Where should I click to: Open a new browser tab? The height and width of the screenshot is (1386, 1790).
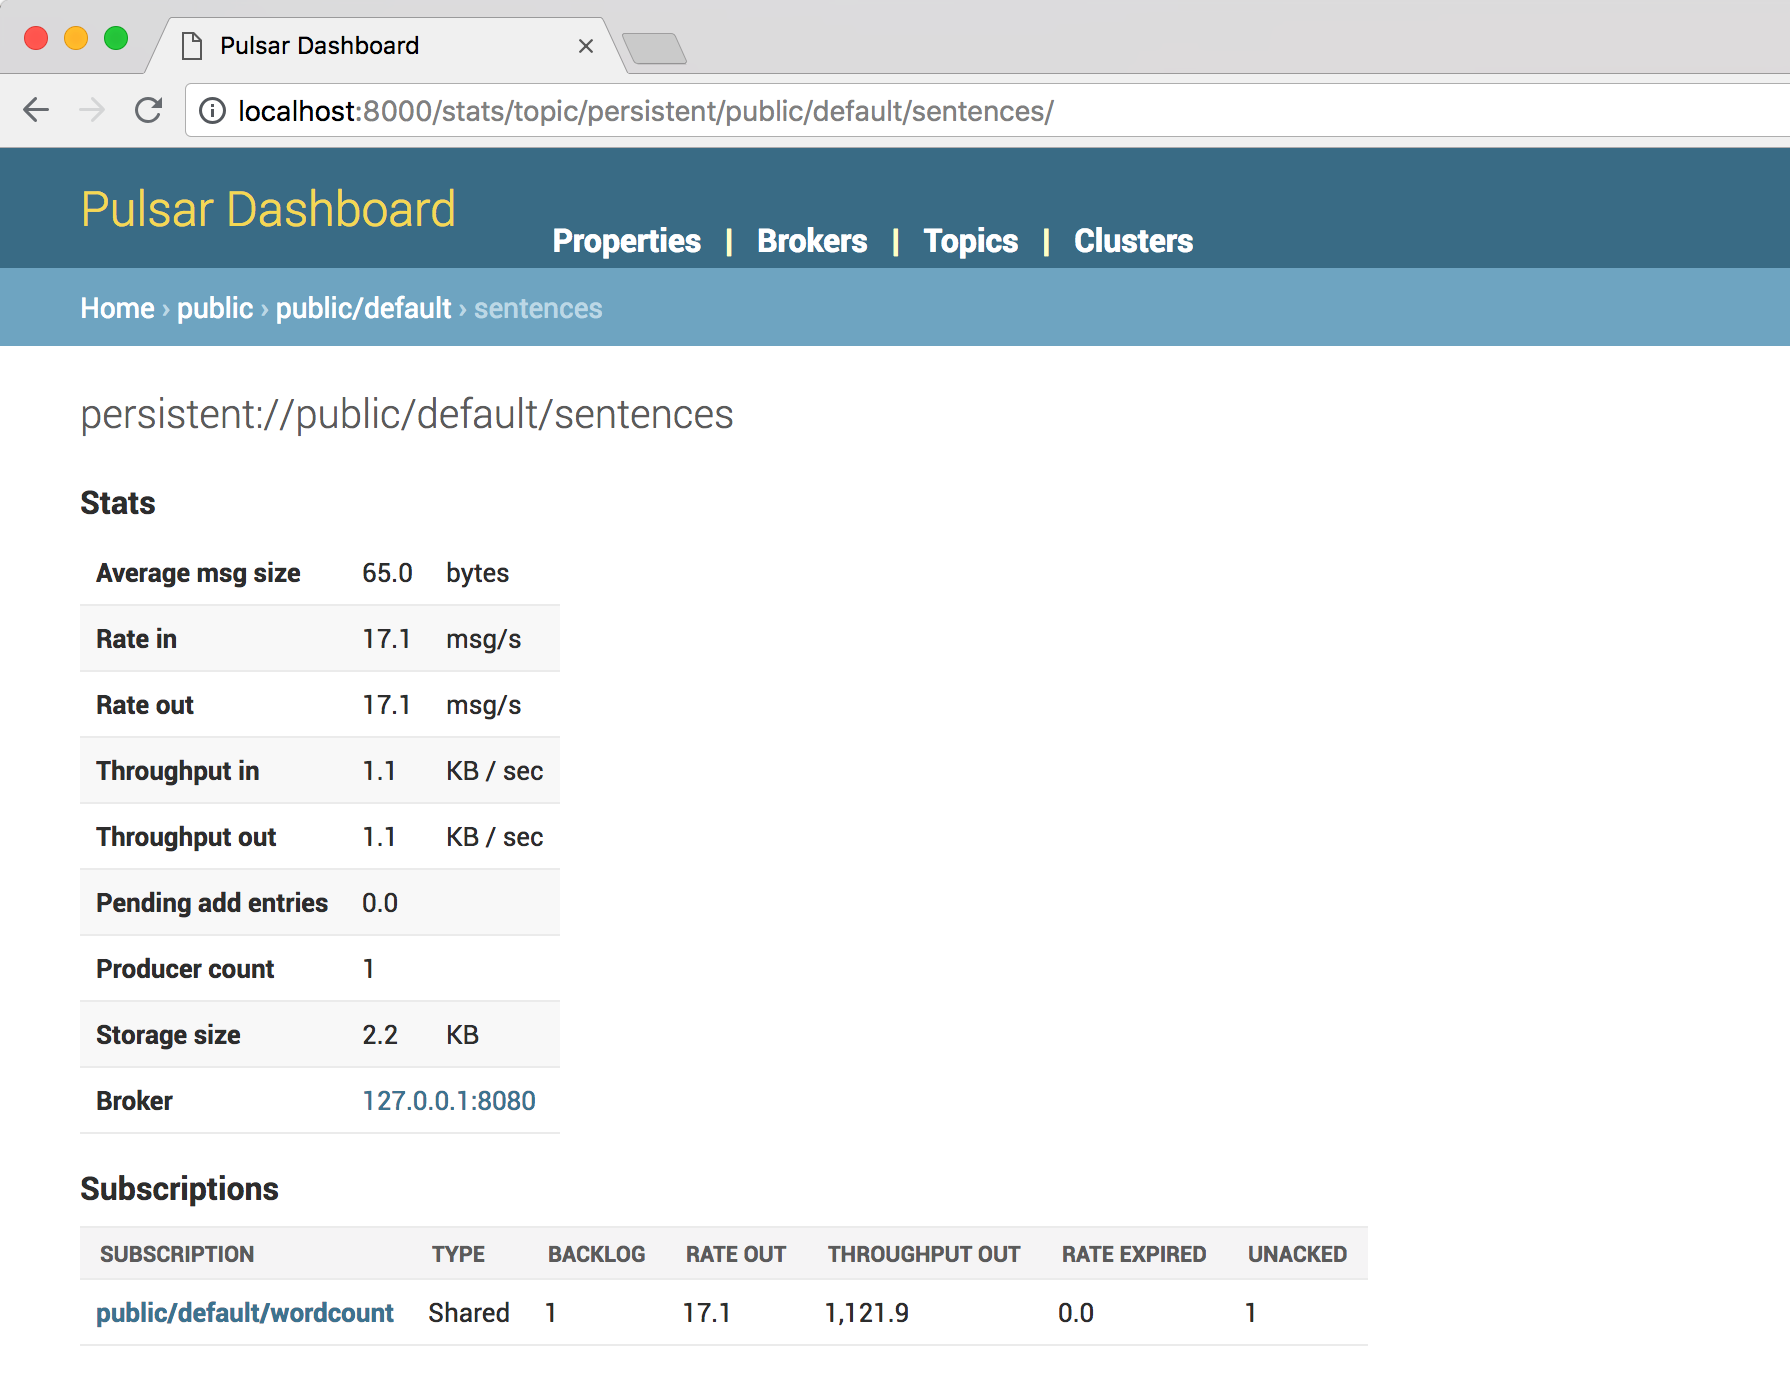pos(654,48)
